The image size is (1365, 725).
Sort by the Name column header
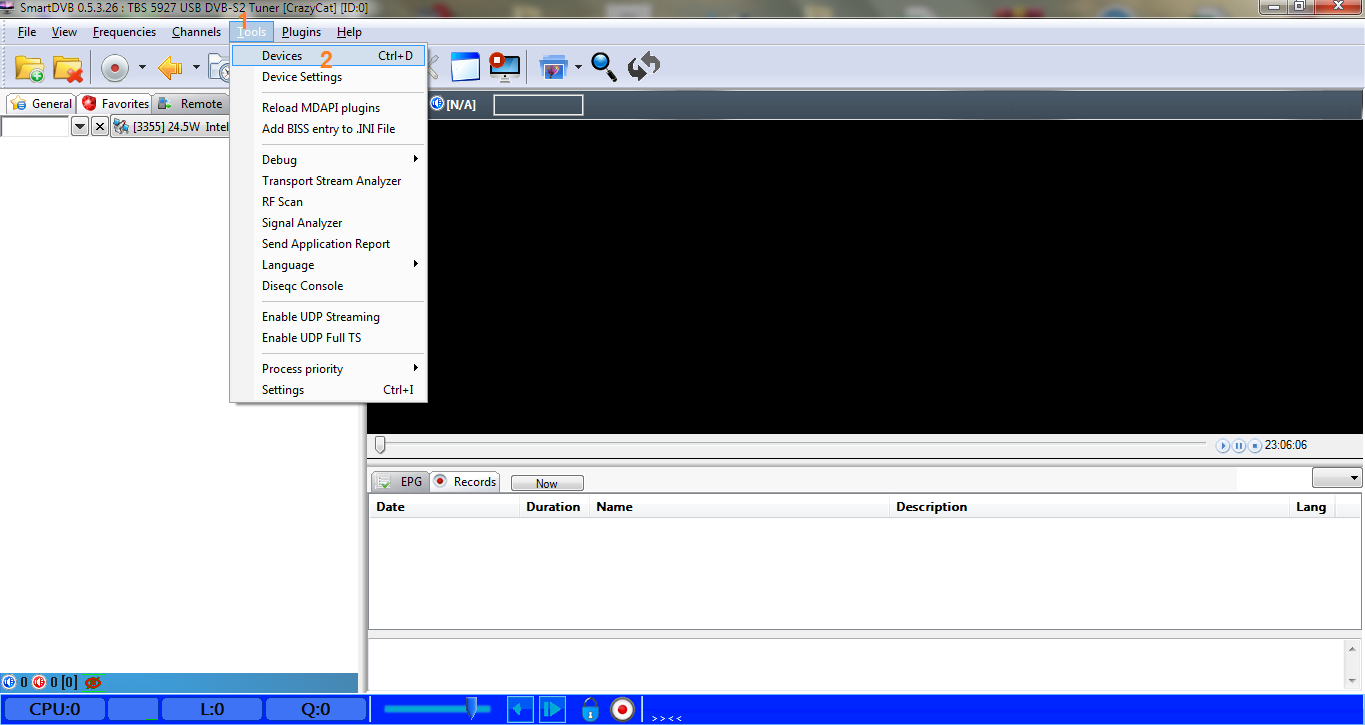[739, 507]
